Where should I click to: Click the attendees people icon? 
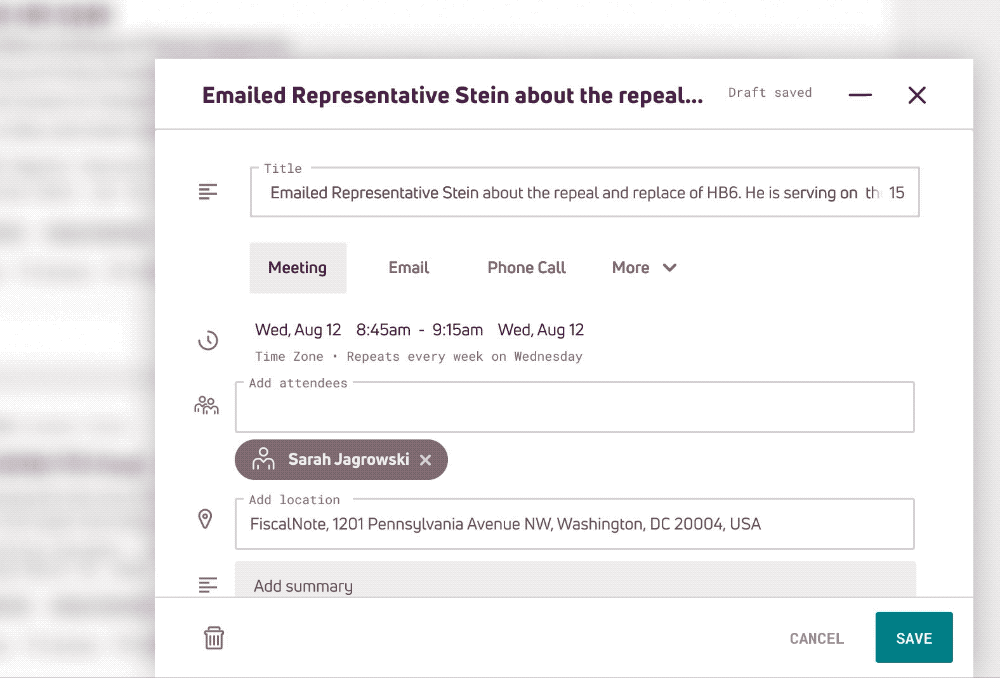click(207, 406)
